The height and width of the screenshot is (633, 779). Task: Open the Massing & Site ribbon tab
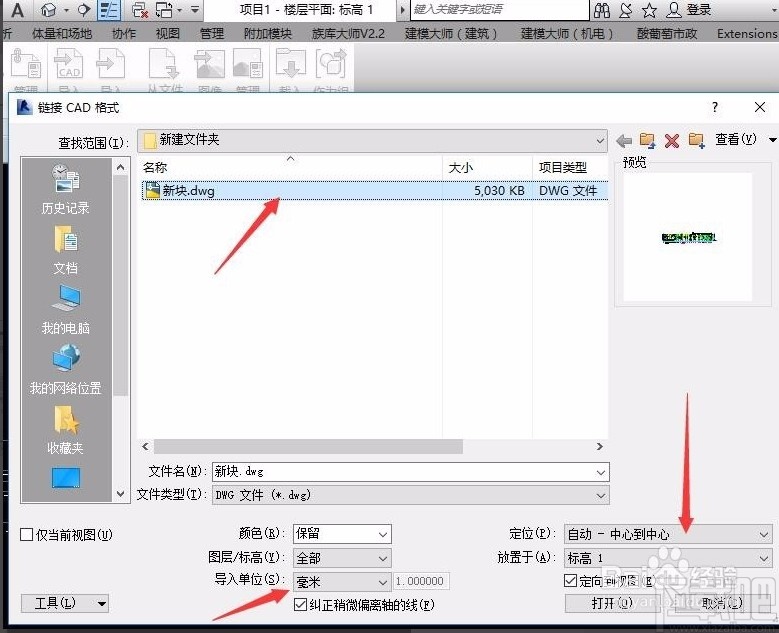(x=62, y=34)
